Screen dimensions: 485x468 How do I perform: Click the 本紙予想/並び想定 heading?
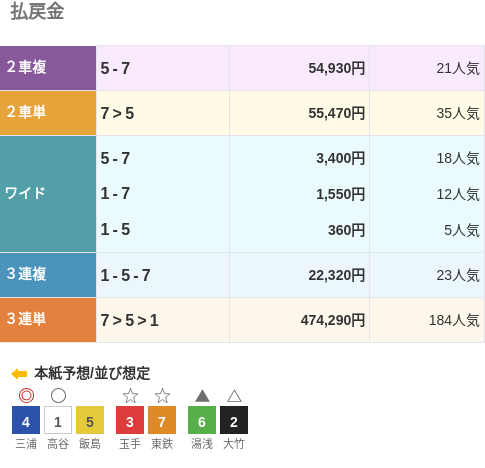pyautogui.click(x=92, y=373)
